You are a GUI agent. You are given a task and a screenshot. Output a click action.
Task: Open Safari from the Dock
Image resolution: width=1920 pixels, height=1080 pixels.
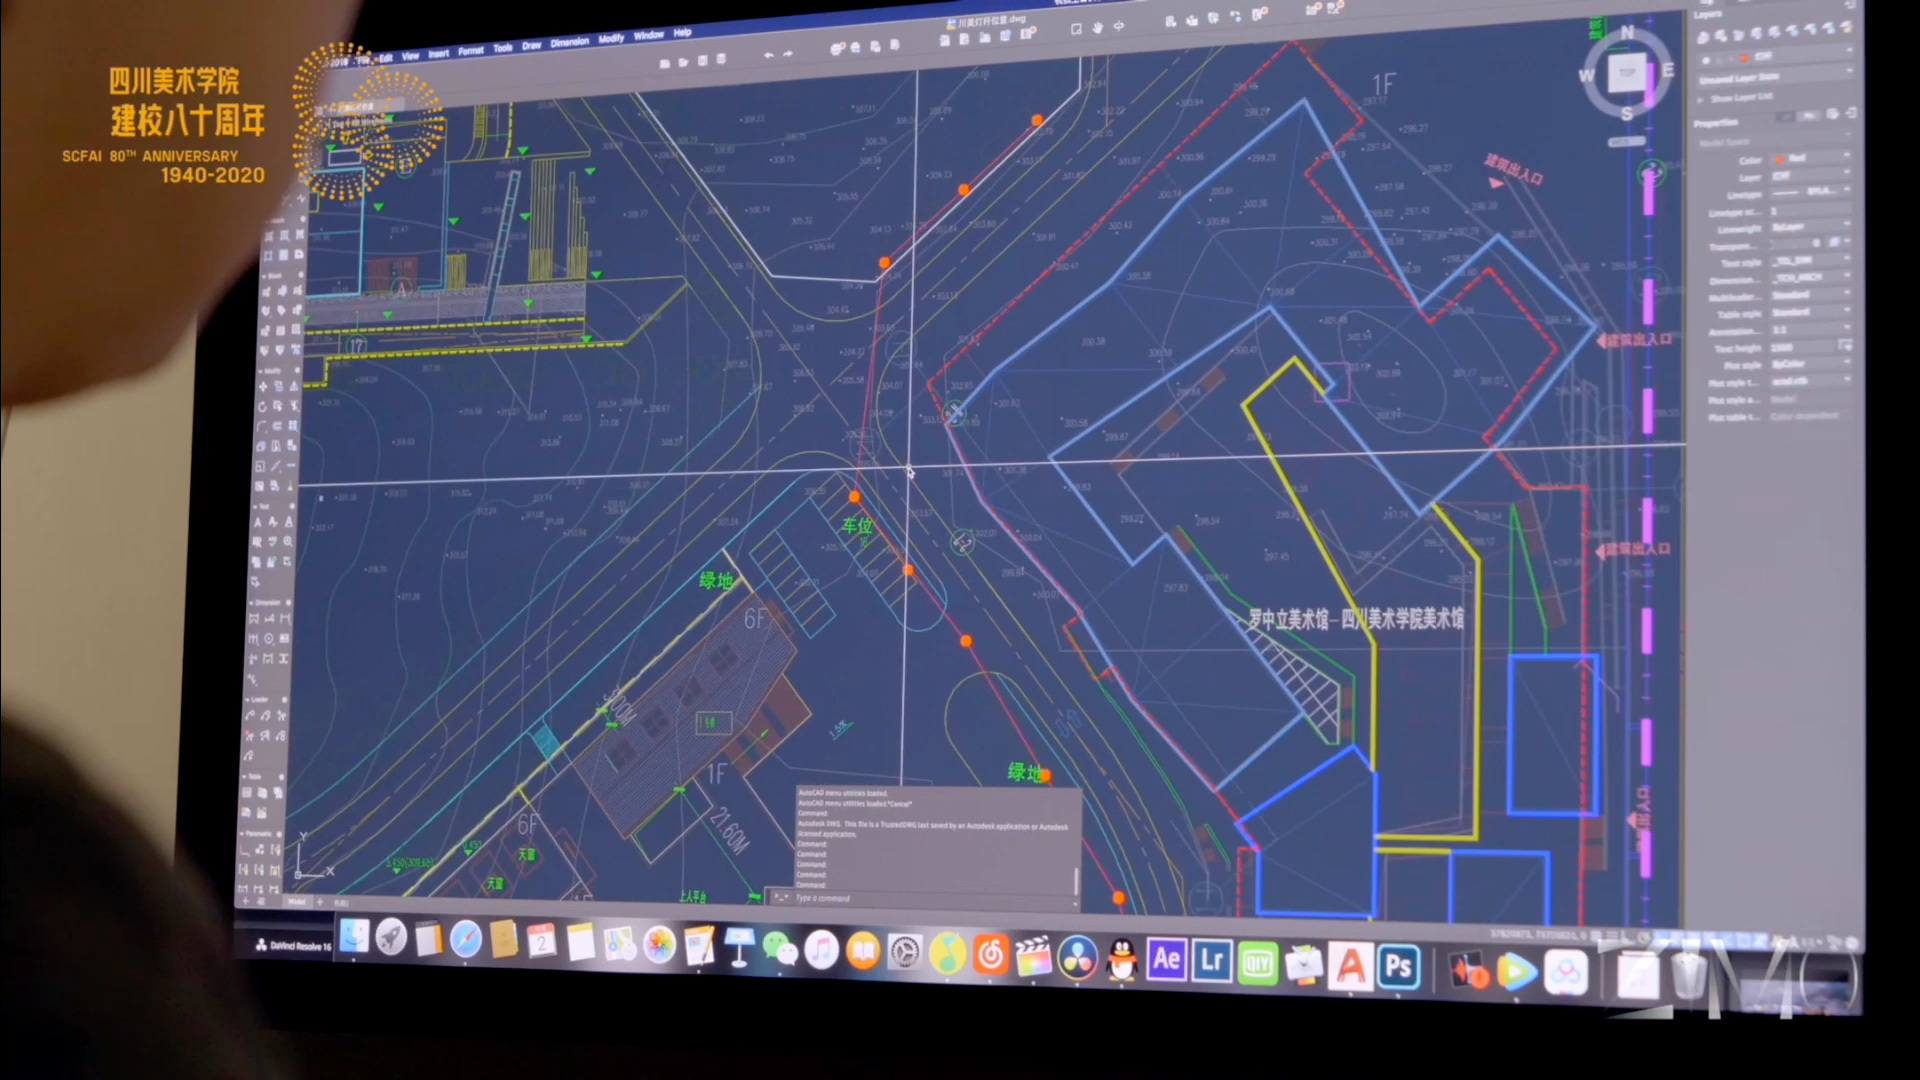click(465, 938)
